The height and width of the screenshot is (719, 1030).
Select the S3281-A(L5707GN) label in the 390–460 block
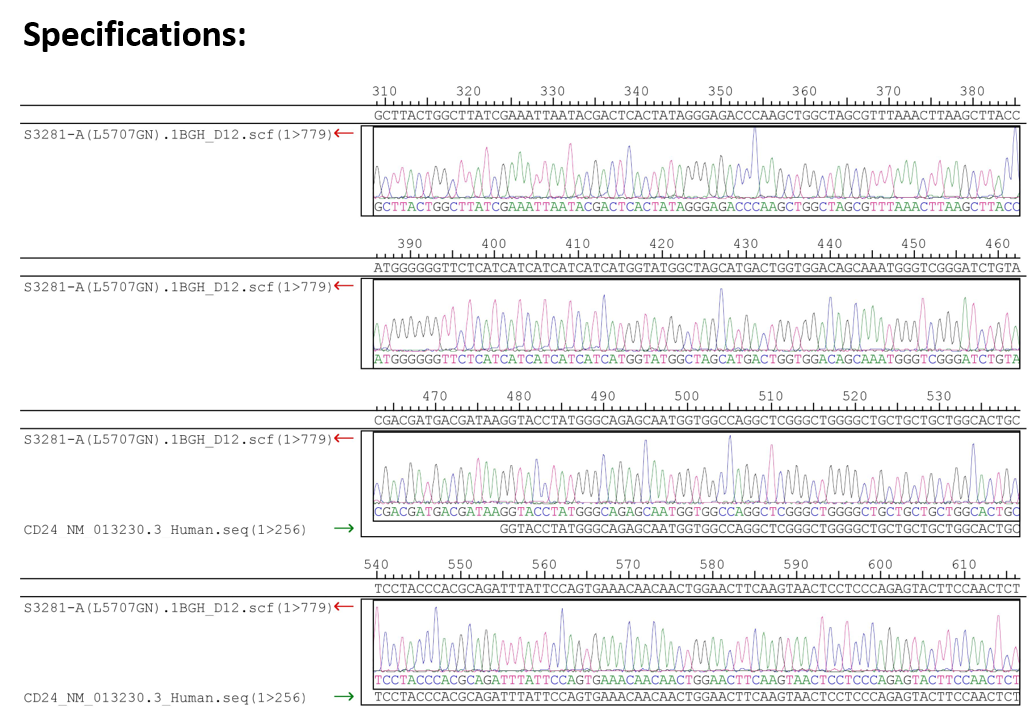pos(176,287)
